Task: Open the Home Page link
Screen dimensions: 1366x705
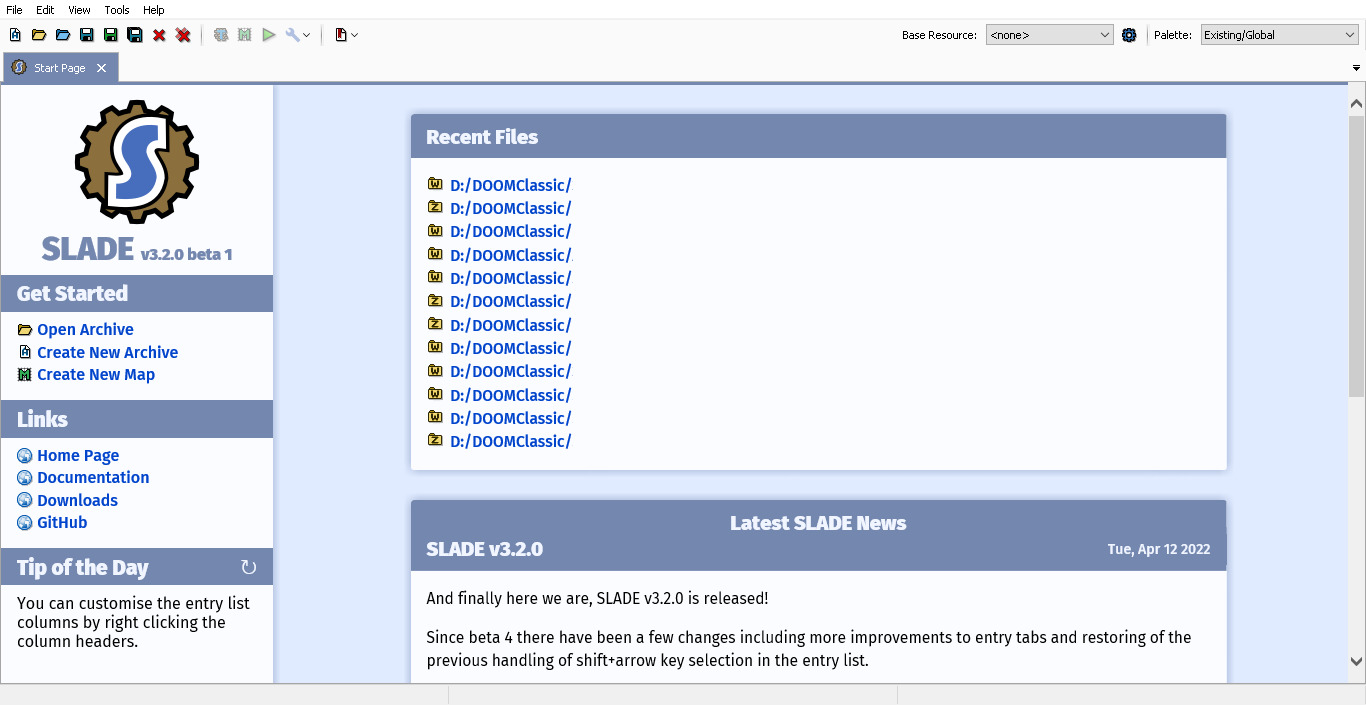Action: 78,456
